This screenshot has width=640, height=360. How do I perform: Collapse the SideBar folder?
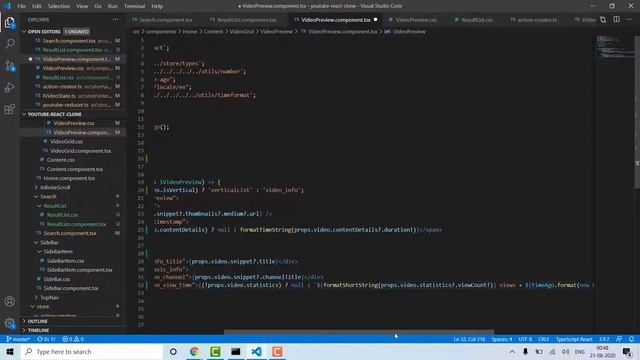(49, 242)
